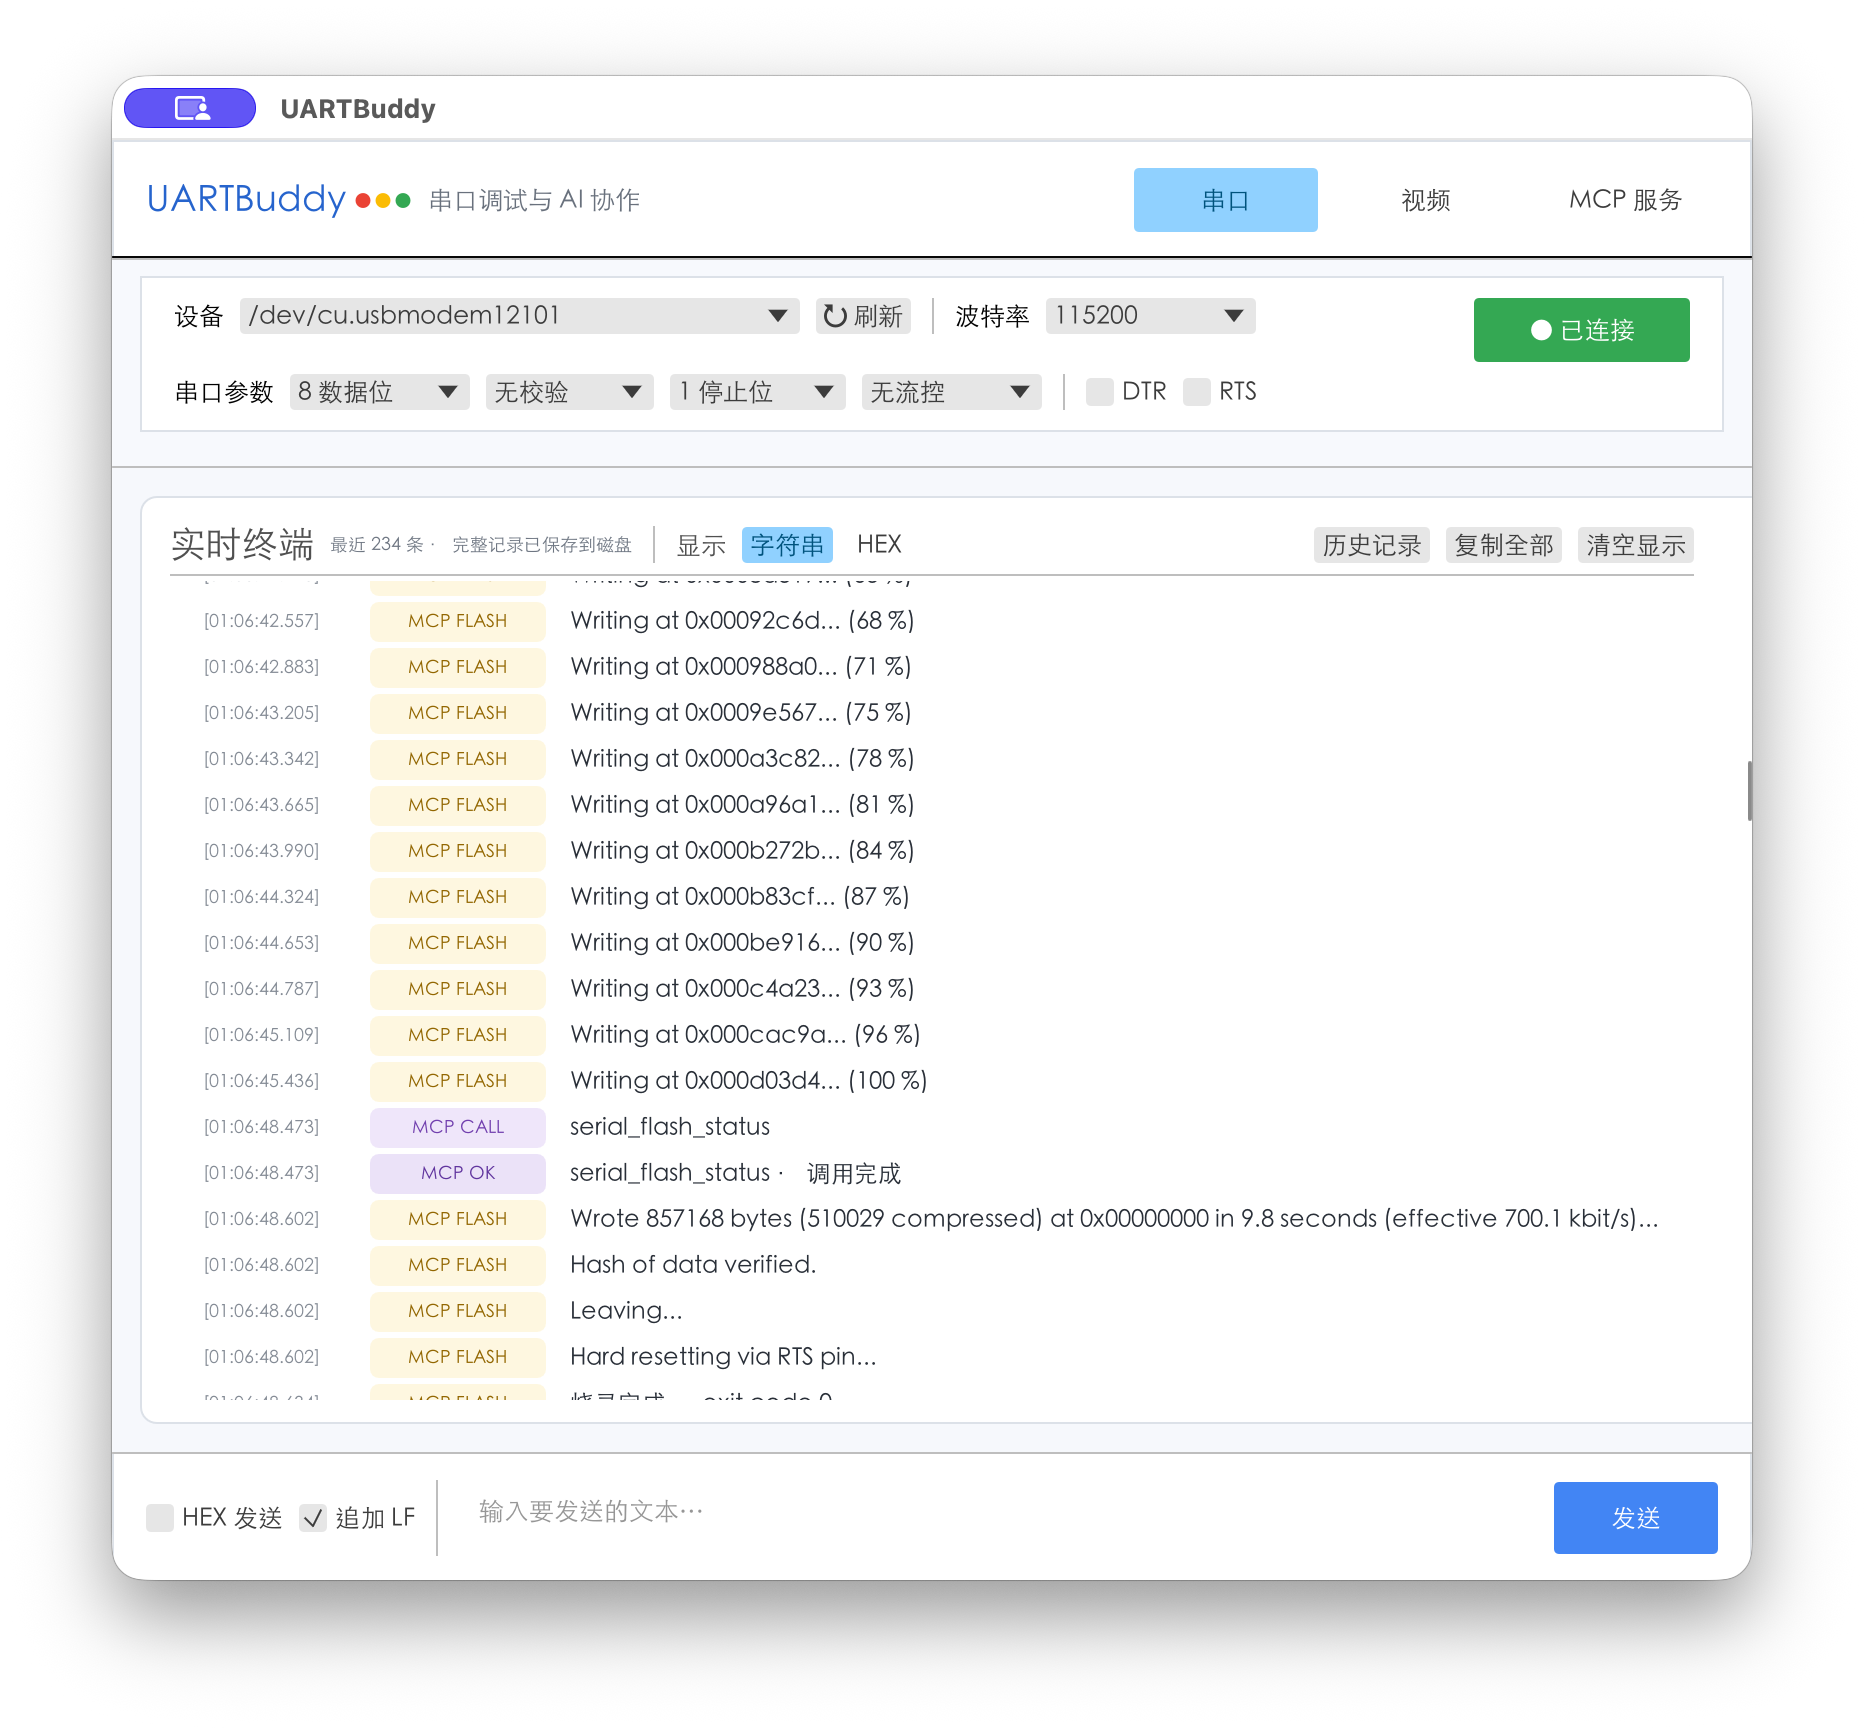Click the terminal vertical scrollbar thumb

[x=1749, y=790]
